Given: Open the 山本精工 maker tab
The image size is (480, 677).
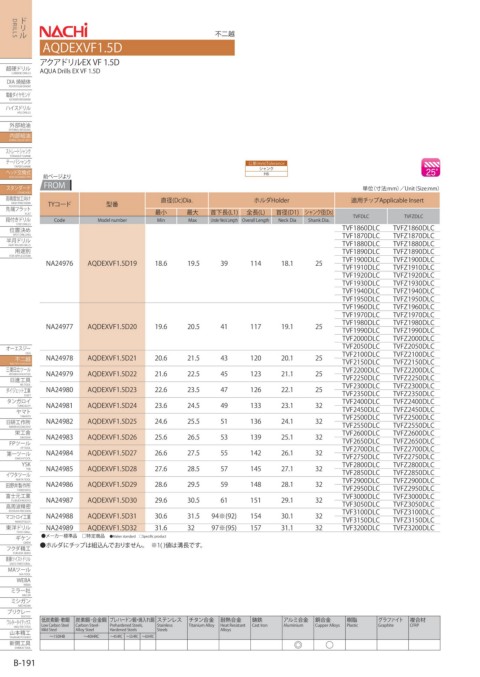Looking at the screenshot, I should coord(16,634).
